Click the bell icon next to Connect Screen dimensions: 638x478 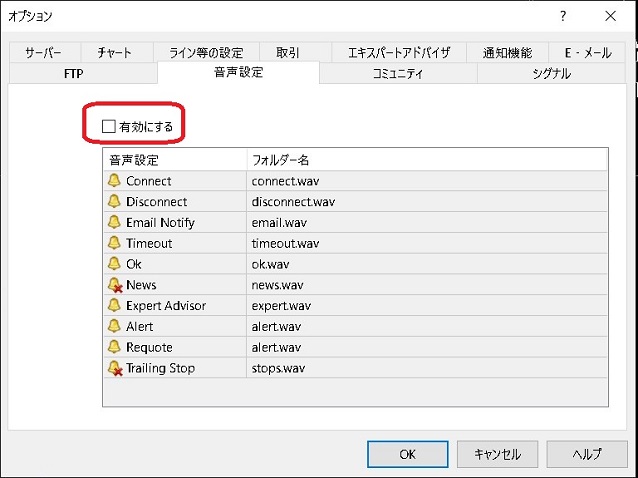[x=114, y=181]
